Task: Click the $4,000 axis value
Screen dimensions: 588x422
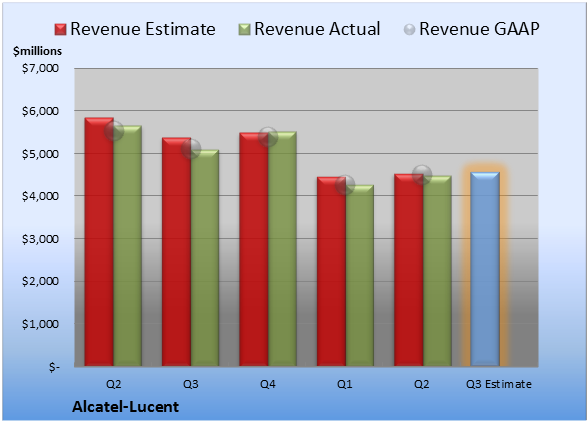Action: [x=40, y=196]
